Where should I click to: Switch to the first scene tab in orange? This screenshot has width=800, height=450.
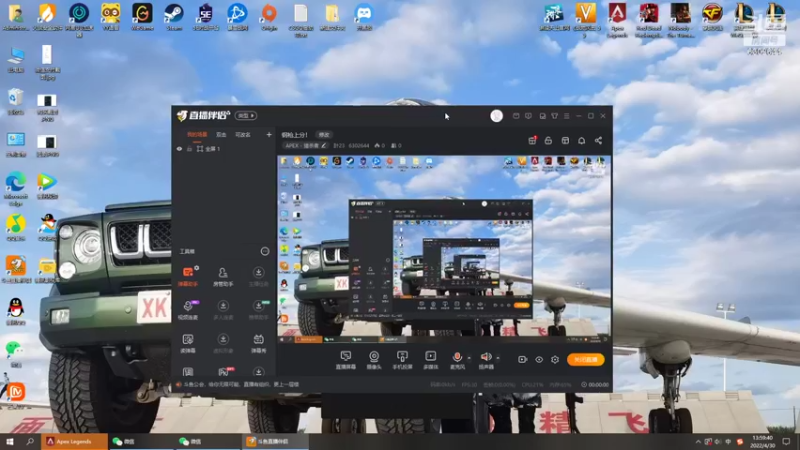pyautogui.click(x=197, y=135)
